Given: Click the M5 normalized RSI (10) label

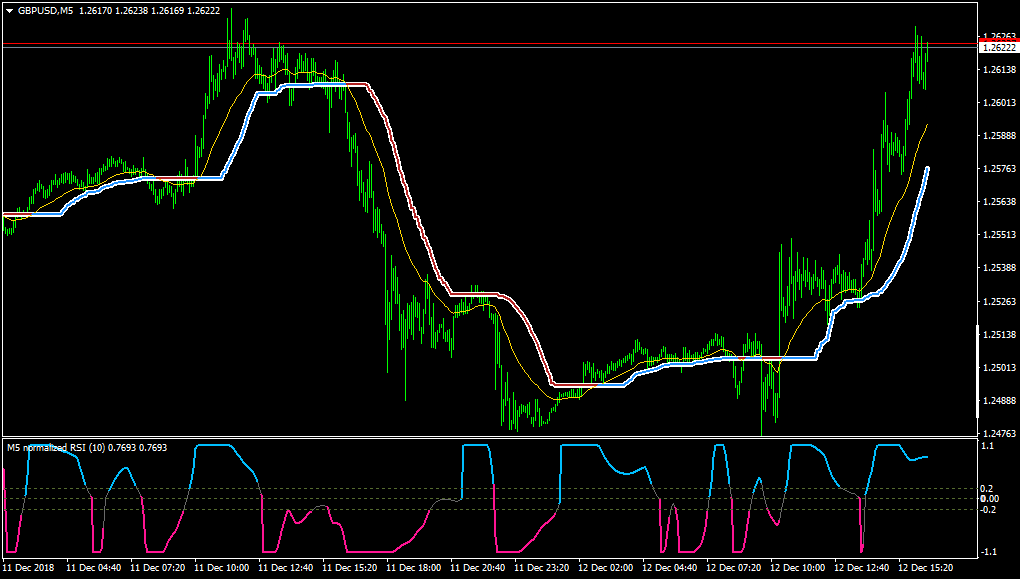Looking at the screenshot, I should (56, 448).
